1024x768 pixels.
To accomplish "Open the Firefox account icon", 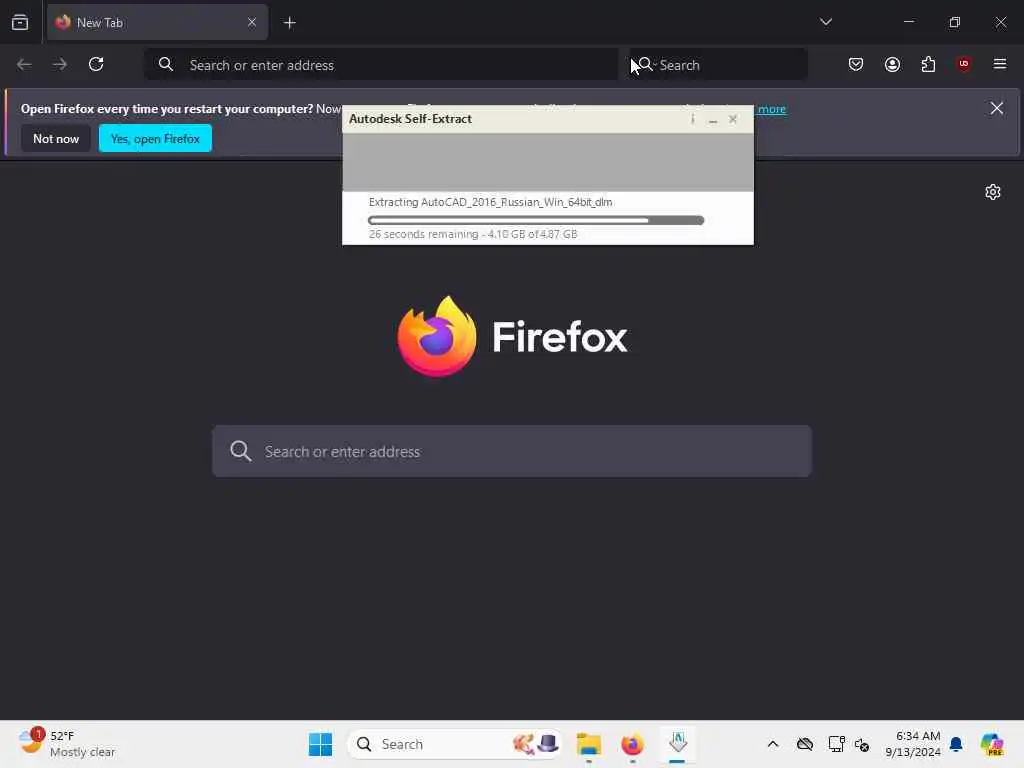I will [x=892, y=64].
